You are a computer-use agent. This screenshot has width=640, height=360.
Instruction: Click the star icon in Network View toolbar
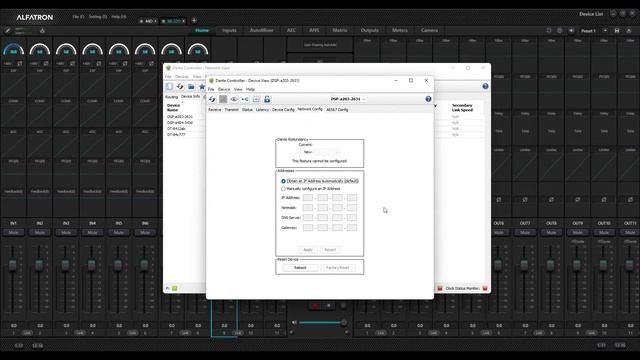(x=202, y=87)
